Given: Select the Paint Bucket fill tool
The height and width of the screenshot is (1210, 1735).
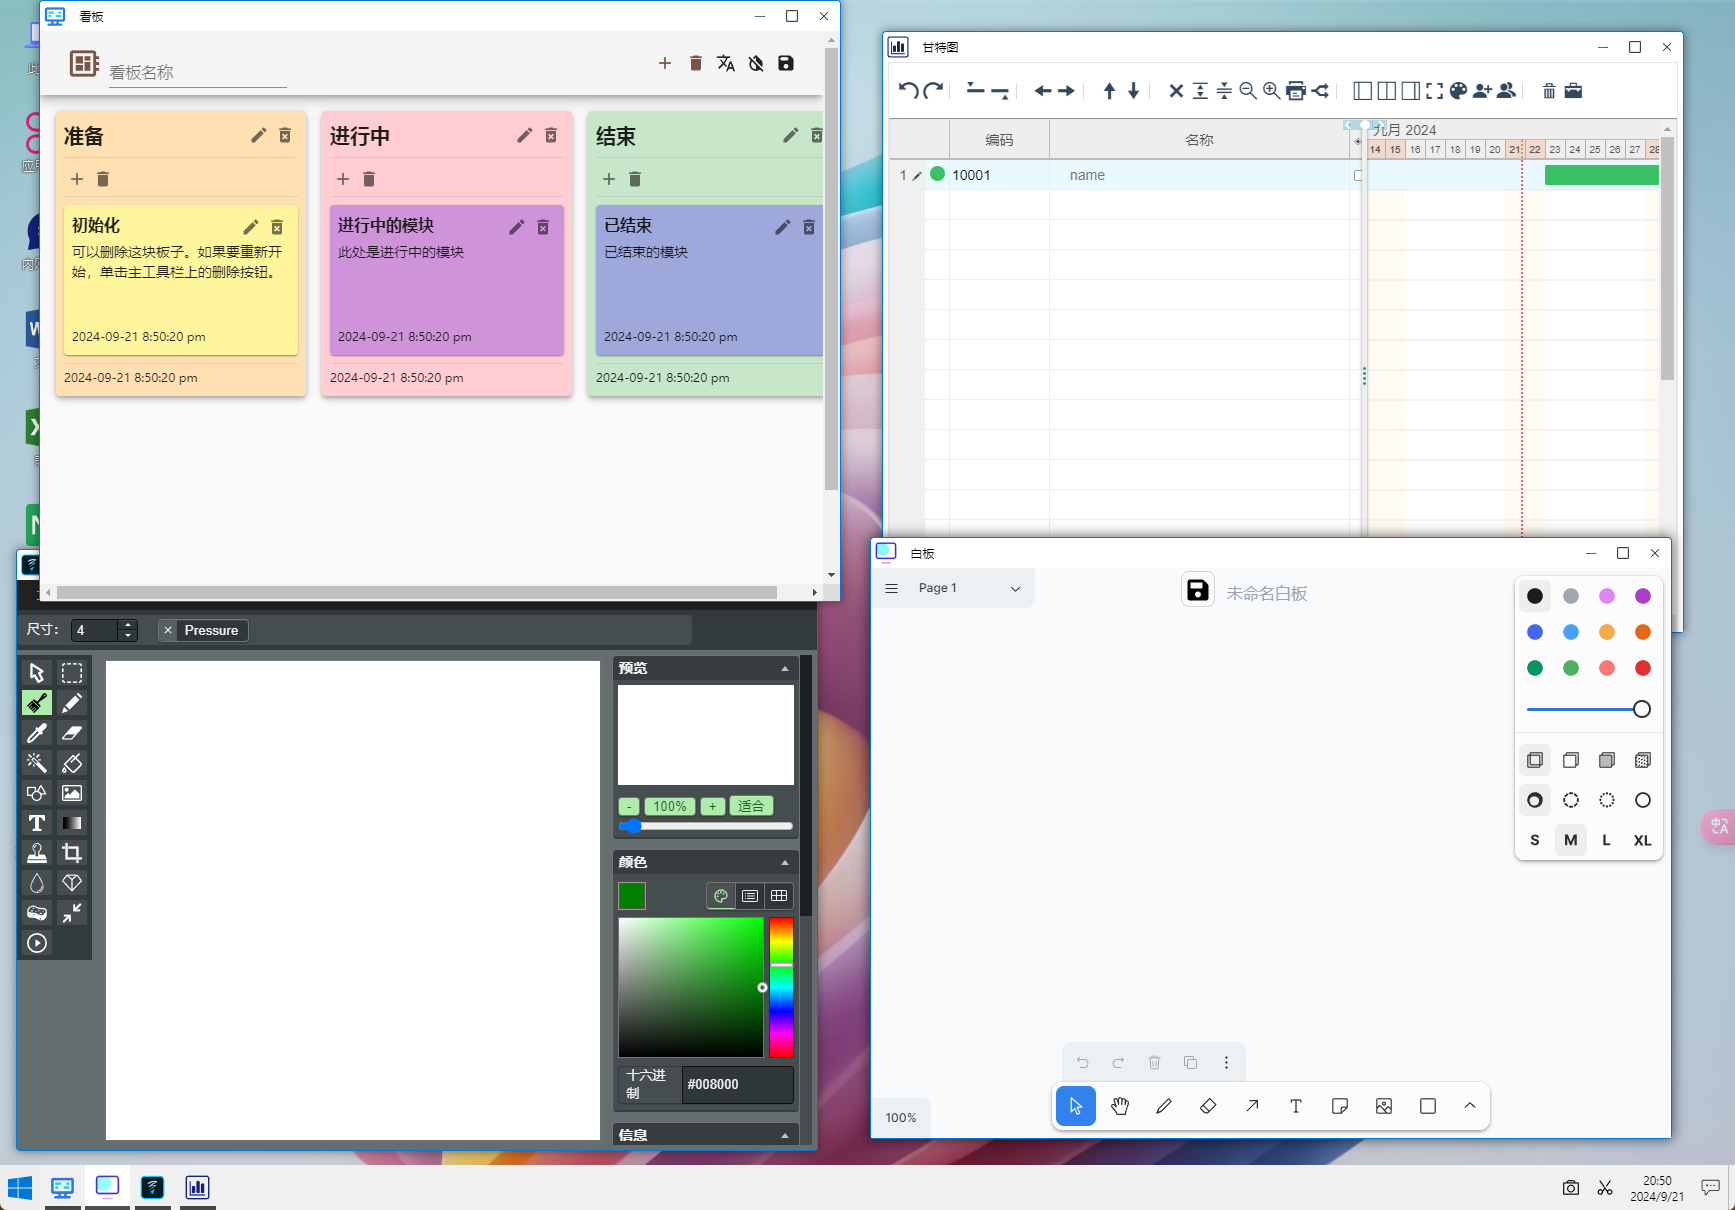Looking at the screenshot, I should (72, 763).
